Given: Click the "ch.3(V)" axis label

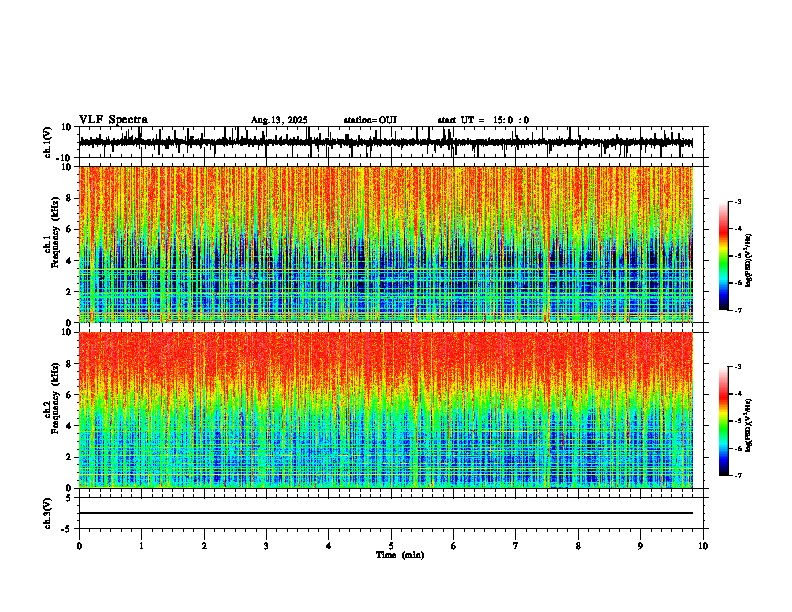Looking at the screenshot, I should [48, 513].
